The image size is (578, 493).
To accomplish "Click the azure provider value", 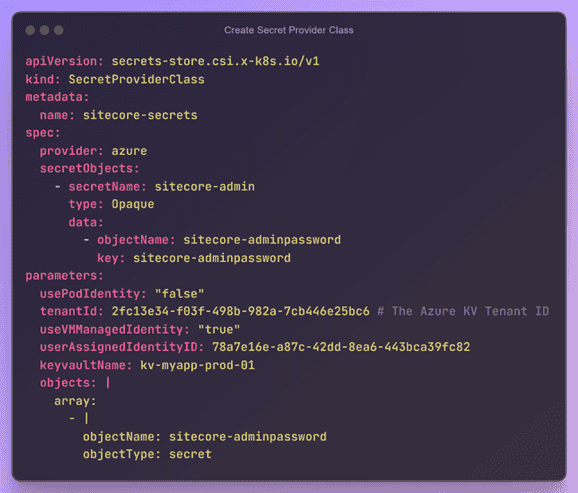I will [129, 151].
